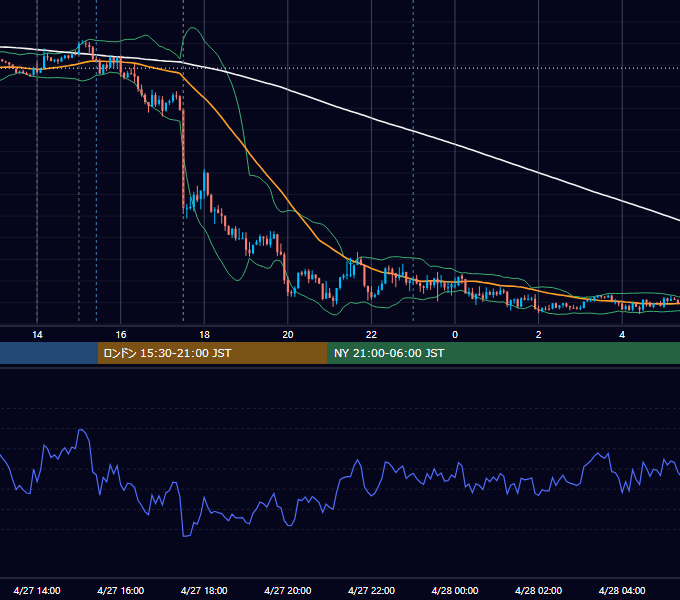Click the 4/27 18:00 date label
Image resolution: width=680 pixels, height=600 pixels.
click(x=204, y=590)
